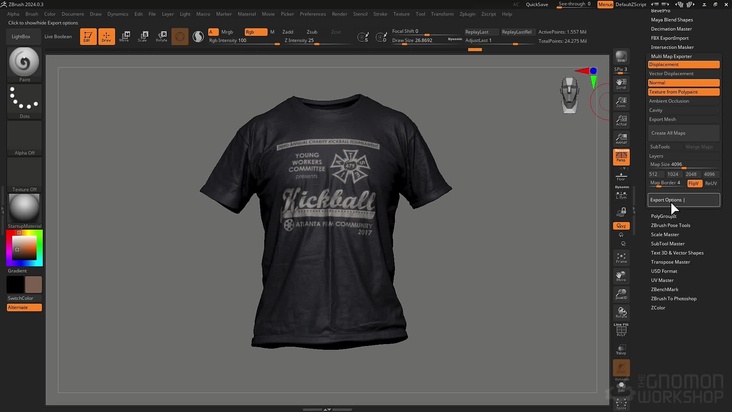Image resolution: width=732 pixels, height=412 pixels.
Task: Click the Gizmo 3D circle icon
Action: [x=180, y=36]
